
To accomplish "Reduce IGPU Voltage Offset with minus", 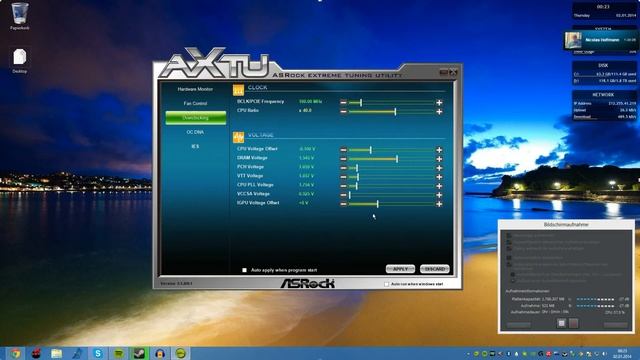I will point(343,204).
